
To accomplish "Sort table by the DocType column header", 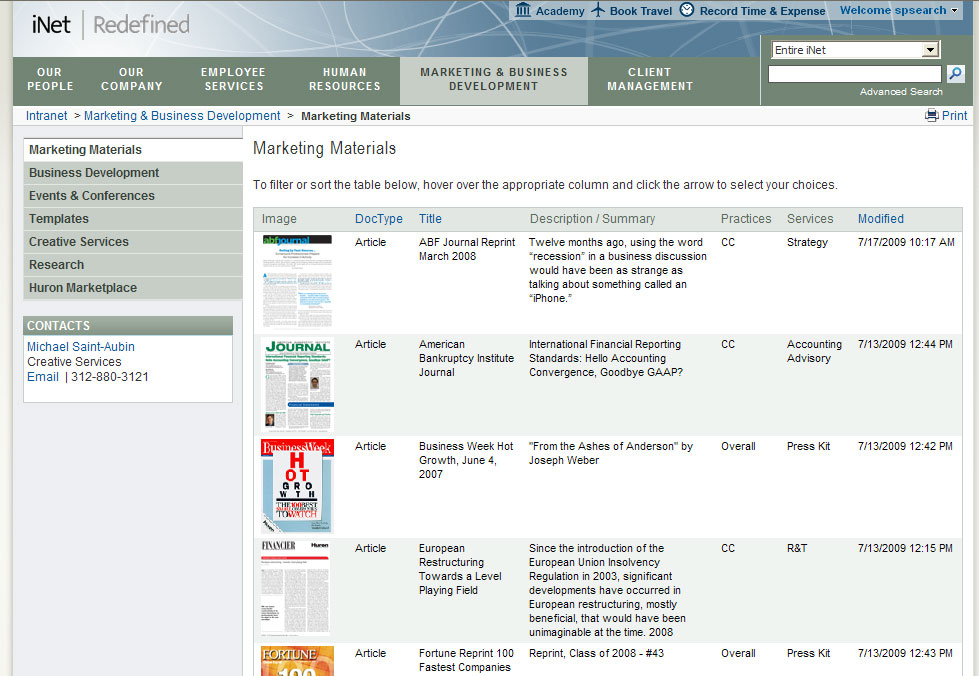I will [378, 219].
